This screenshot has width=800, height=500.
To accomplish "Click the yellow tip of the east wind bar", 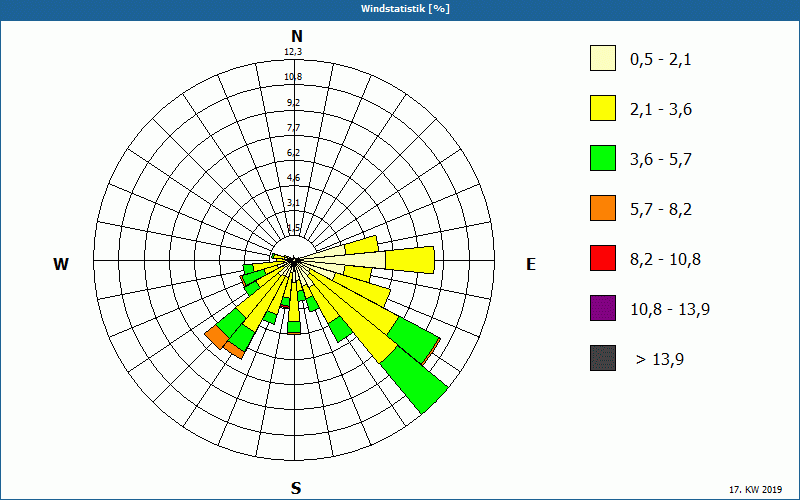I will pyautogui.click(x=410, y=260).
